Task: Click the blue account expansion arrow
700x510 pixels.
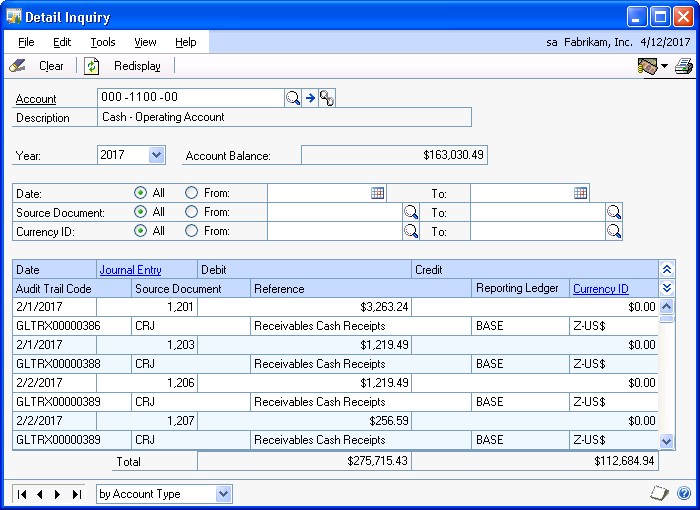Action: [310, 98]
